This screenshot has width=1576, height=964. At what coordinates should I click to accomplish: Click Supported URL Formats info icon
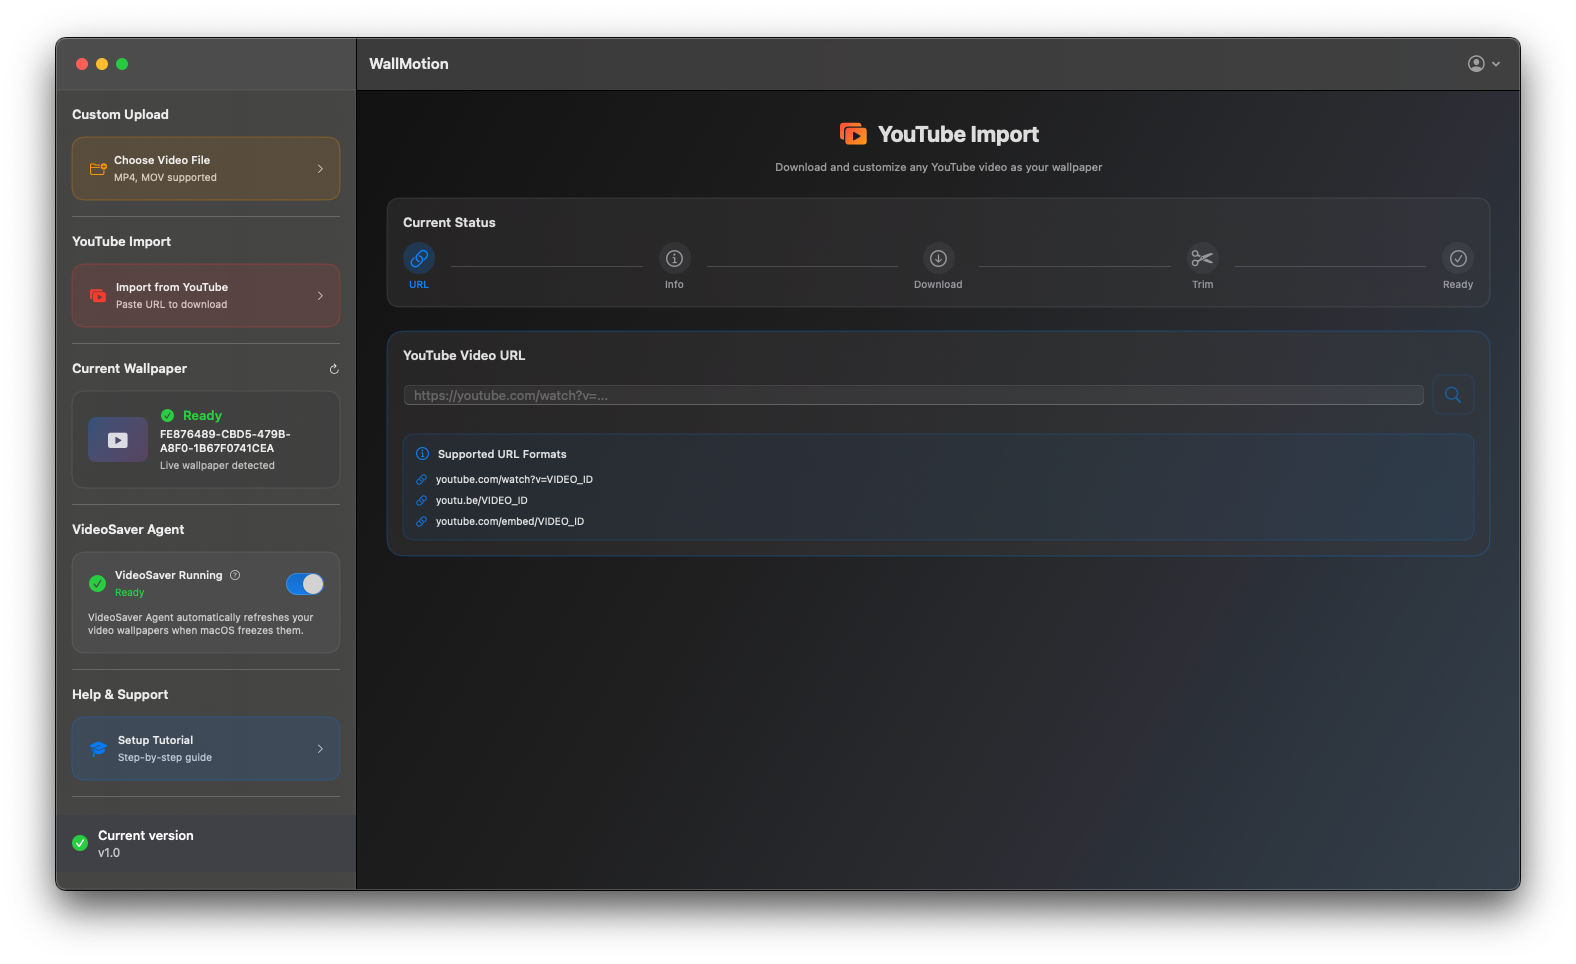coord(422,454)
